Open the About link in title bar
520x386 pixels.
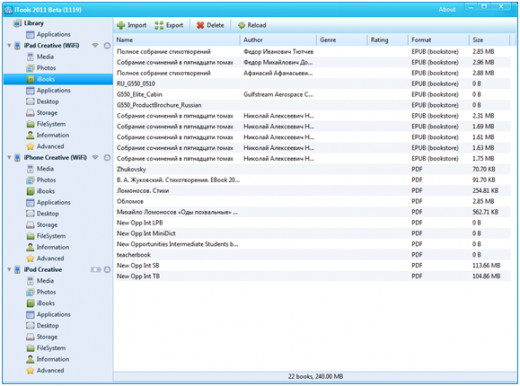pyautogui.click(x=447, y=10)
